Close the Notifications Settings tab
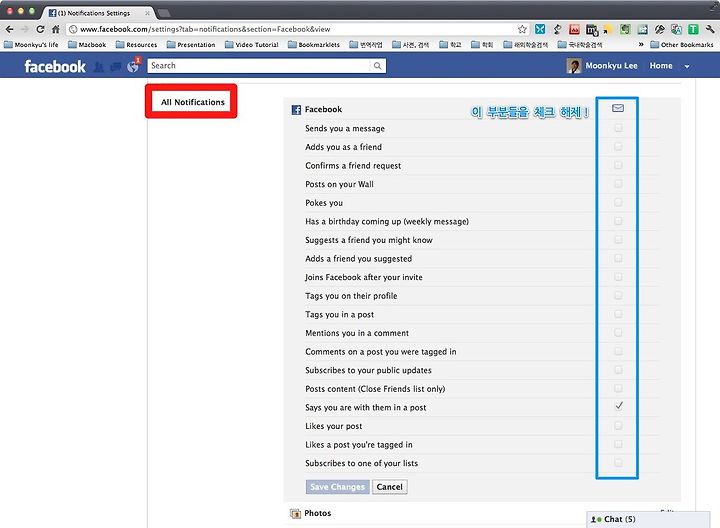720x528 pixels. [147, 13]
